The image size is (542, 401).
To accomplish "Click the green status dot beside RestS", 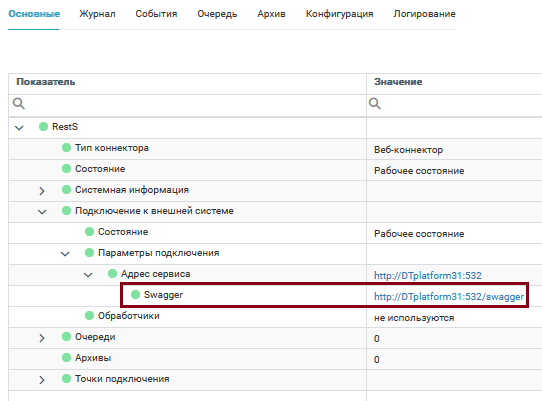I will coord(43,127).
